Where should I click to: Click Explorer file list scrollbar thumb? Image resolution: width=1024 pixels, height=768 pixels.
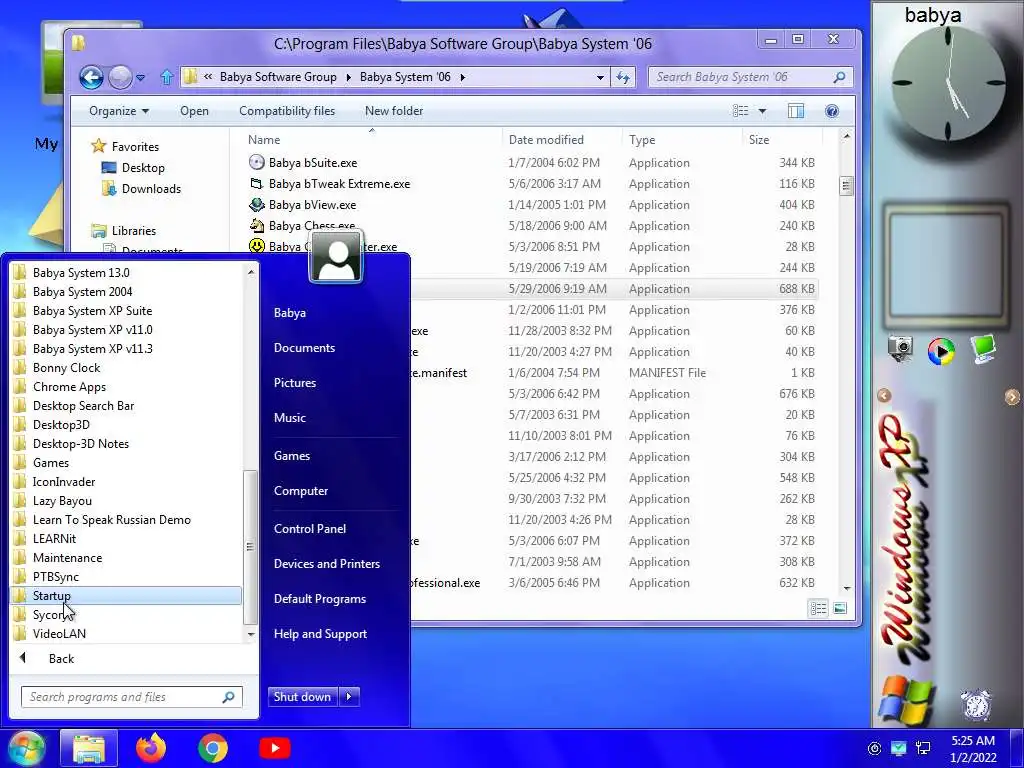click(x=846, y=186)
